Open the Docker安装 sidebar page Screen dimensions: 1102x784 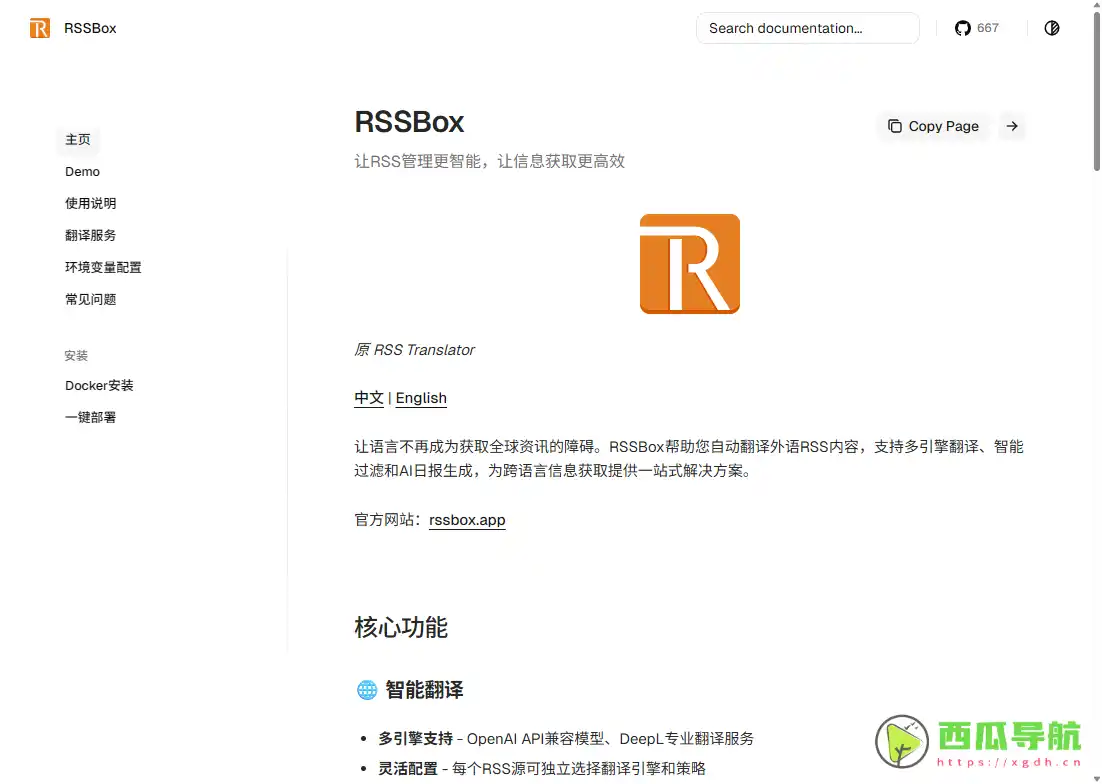pos(99,386)
